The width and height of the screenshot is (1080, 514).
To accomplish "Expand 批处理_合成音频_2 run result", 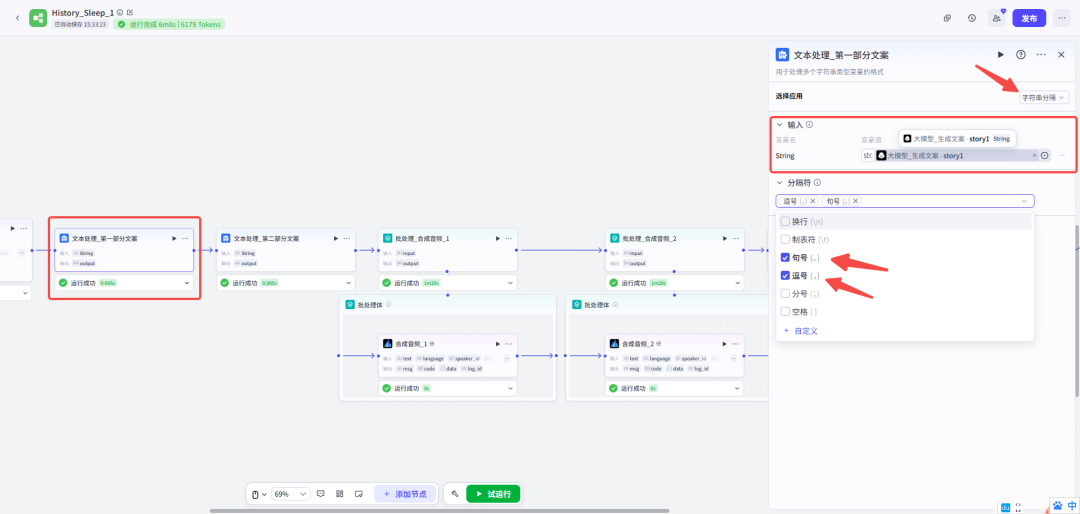I will coord(736,282).
